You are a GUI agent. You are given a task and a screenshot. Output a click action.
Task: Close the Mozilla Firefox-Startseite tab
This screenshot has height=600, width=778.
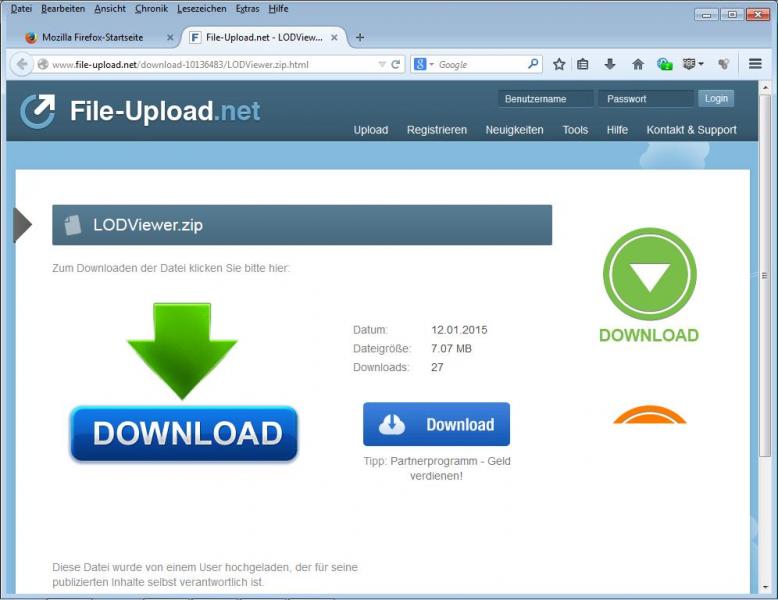170,37
